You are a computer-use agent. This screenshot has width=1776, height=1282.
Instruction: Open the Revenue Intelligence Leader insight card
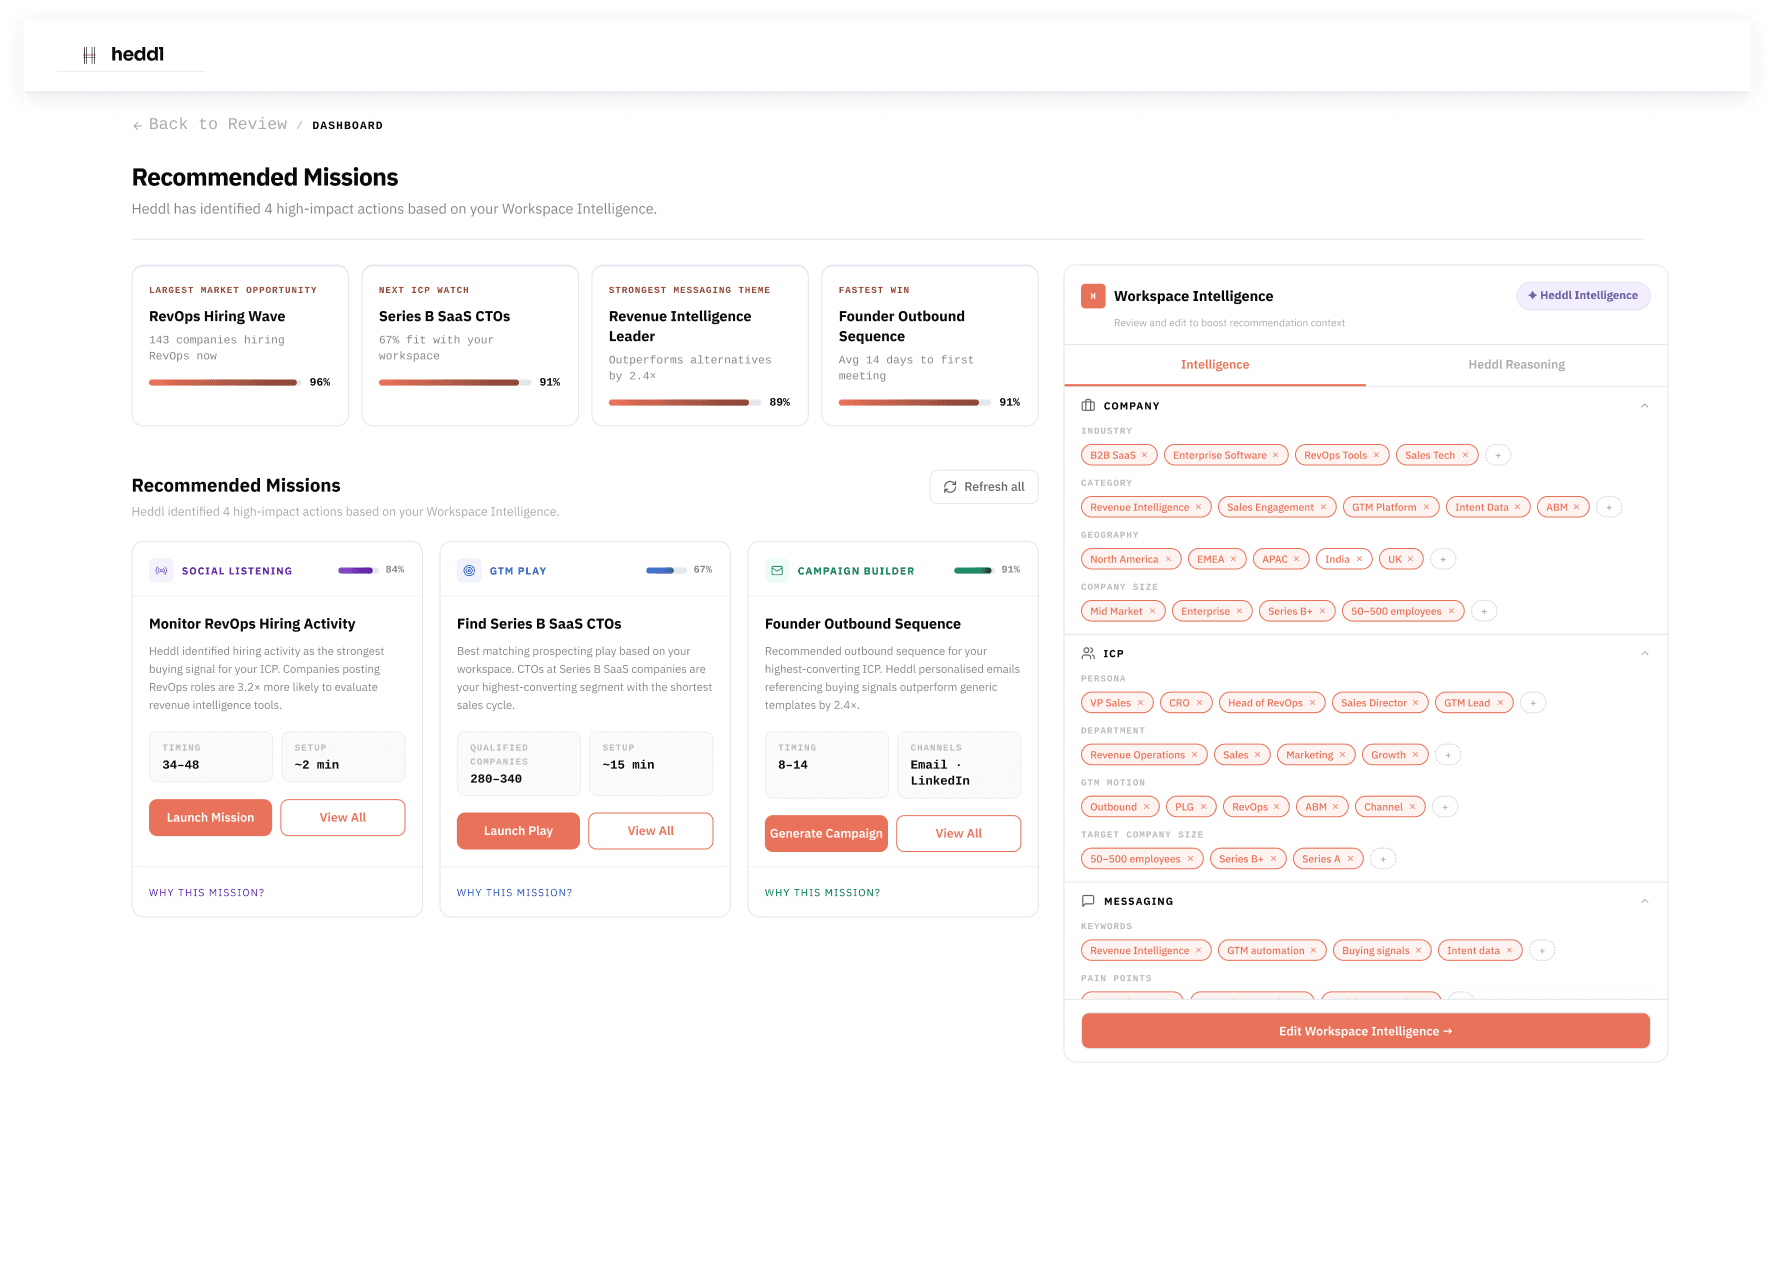700,346
